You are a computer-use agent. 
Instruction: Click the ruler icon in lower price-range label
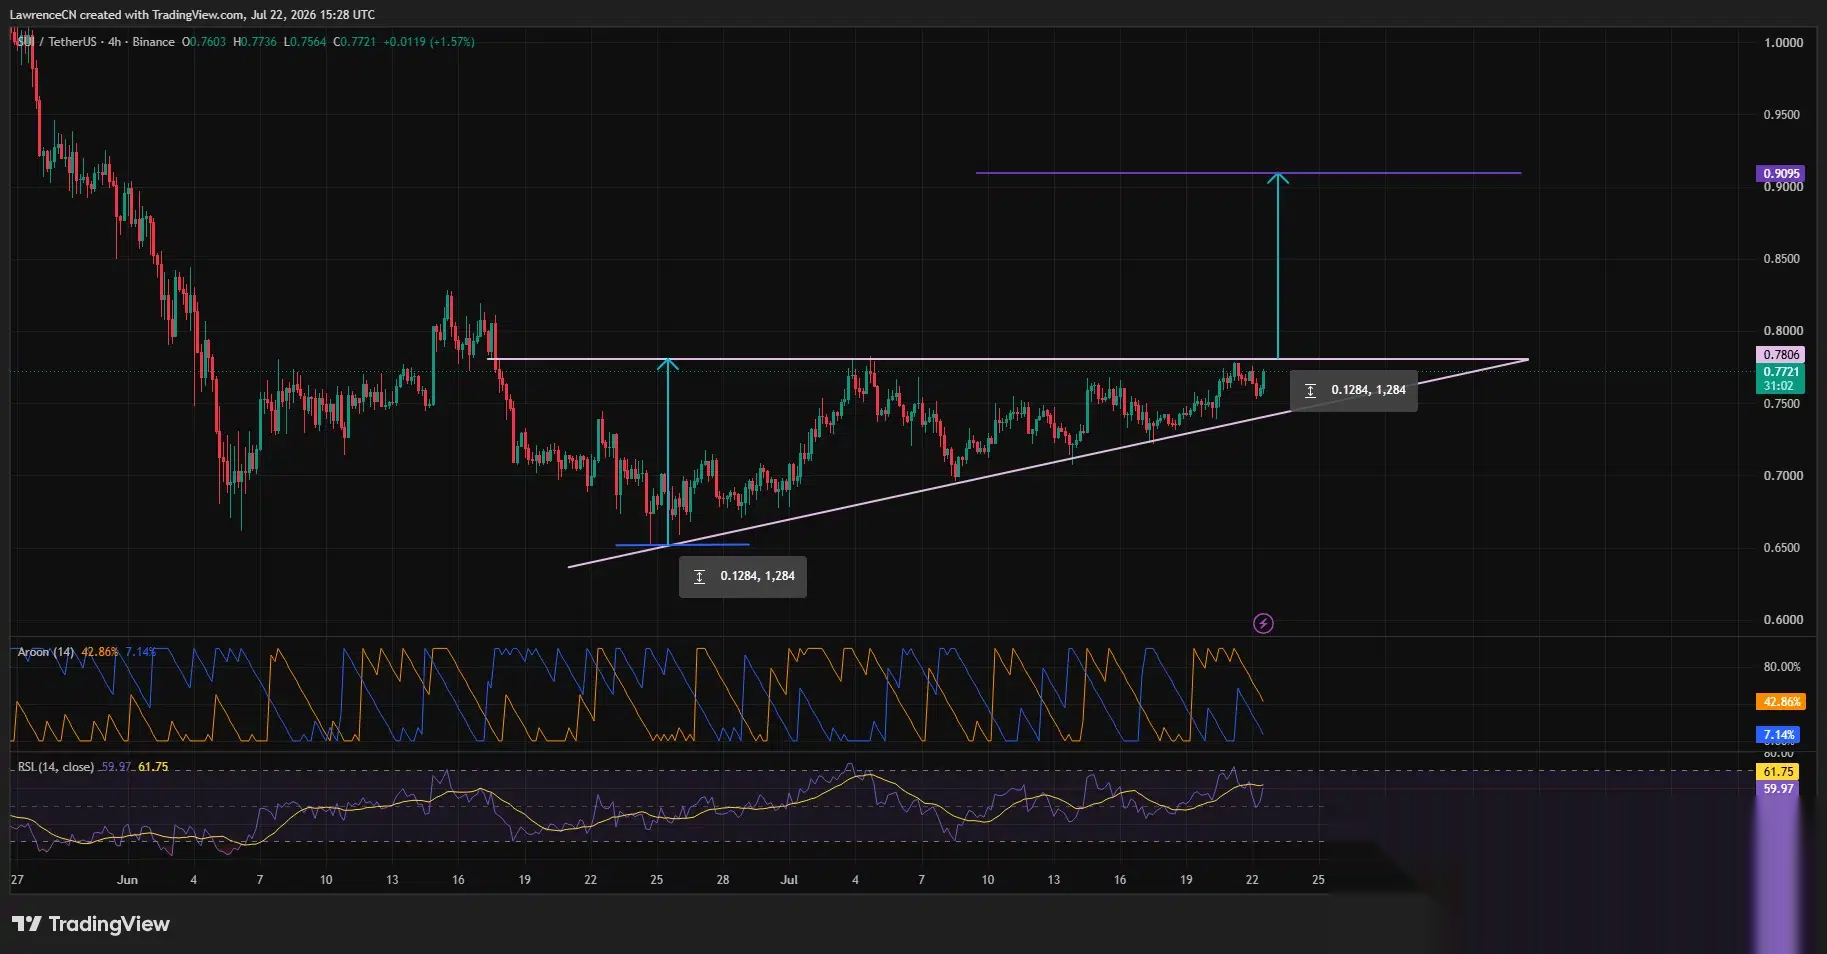[x=699, y=577]
